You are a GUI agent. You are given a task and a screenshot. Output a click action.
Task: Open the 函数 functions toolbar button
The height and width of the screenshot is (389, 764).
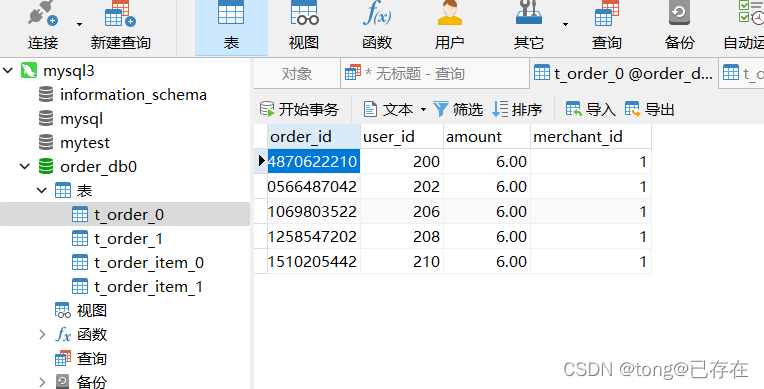click(377, 26)
